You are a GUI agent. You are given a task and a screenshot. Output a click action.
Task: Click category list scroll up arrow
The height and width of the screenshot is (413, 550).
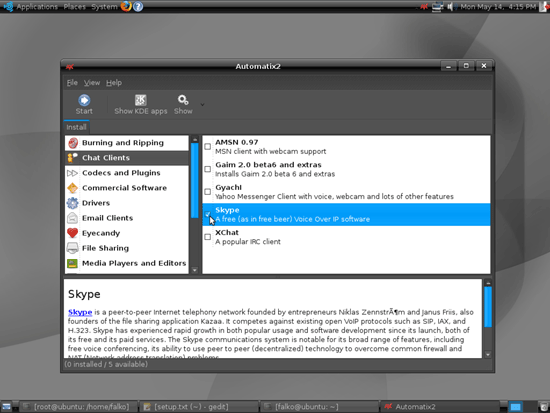click(x=195, y=139)
